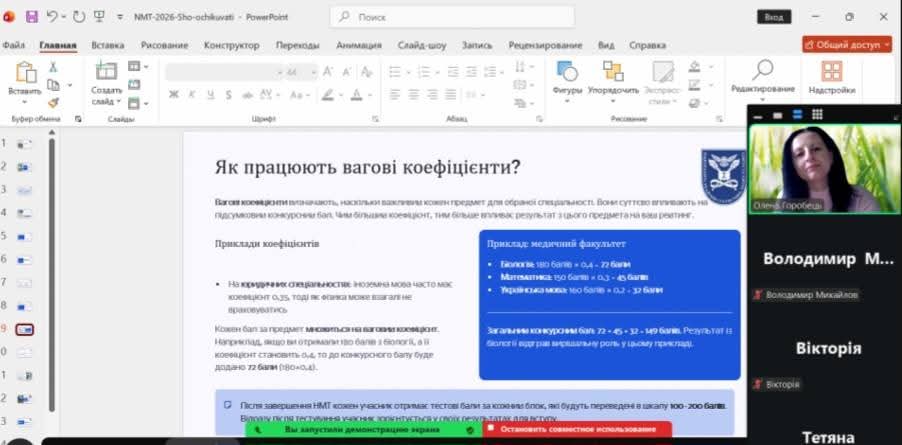Click the Undo arrow icon
The image size is (902, 445).
point(52,17)
